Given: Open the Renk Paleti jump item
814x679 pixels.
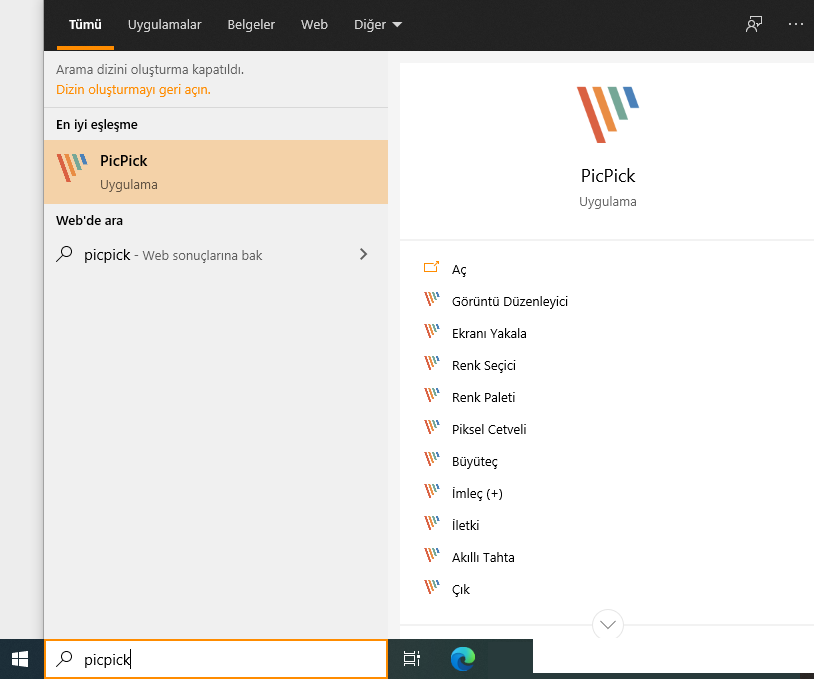Looking at the screenshot, I should [484, 397].
